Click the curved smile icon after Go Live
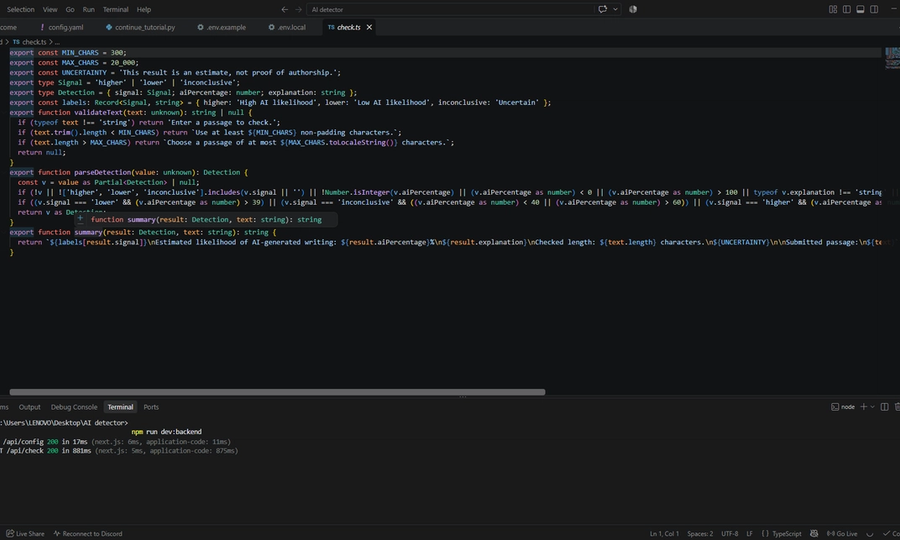This screenshot has width=900, height=540. [x=870, y=534]
